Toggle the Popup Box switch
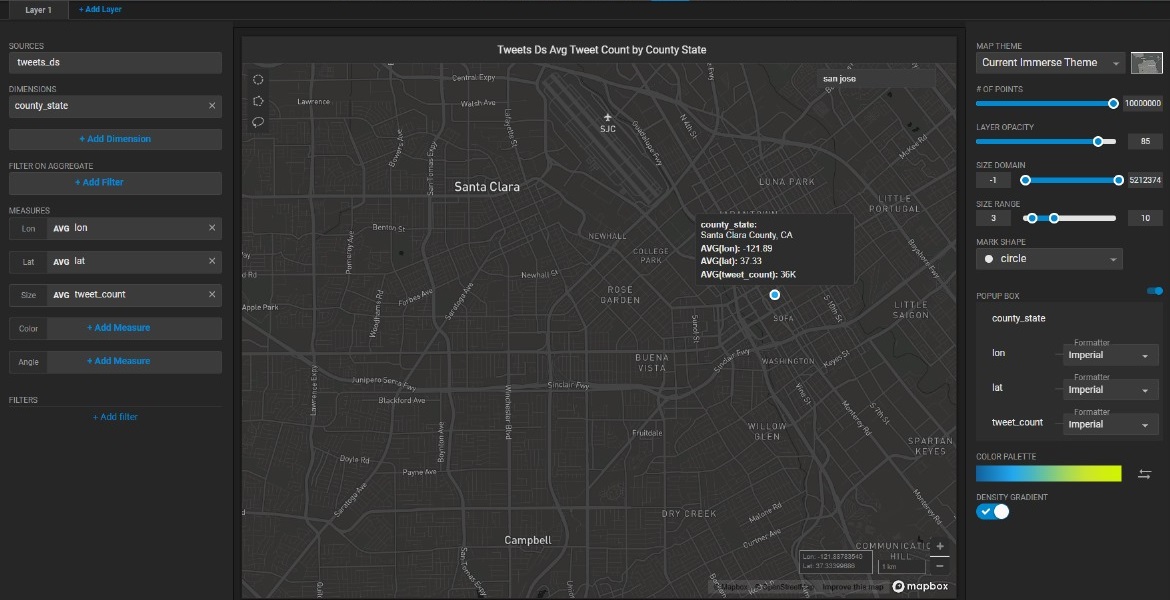Image resolution: width=1170 pixels, height=600 pixels. (x=1155, y=291)
